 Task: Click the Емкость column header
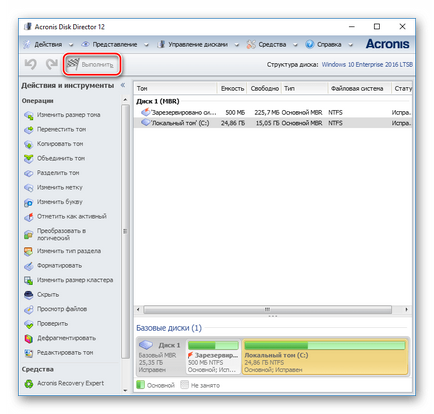pyautogui.click(x=232, y=88)
